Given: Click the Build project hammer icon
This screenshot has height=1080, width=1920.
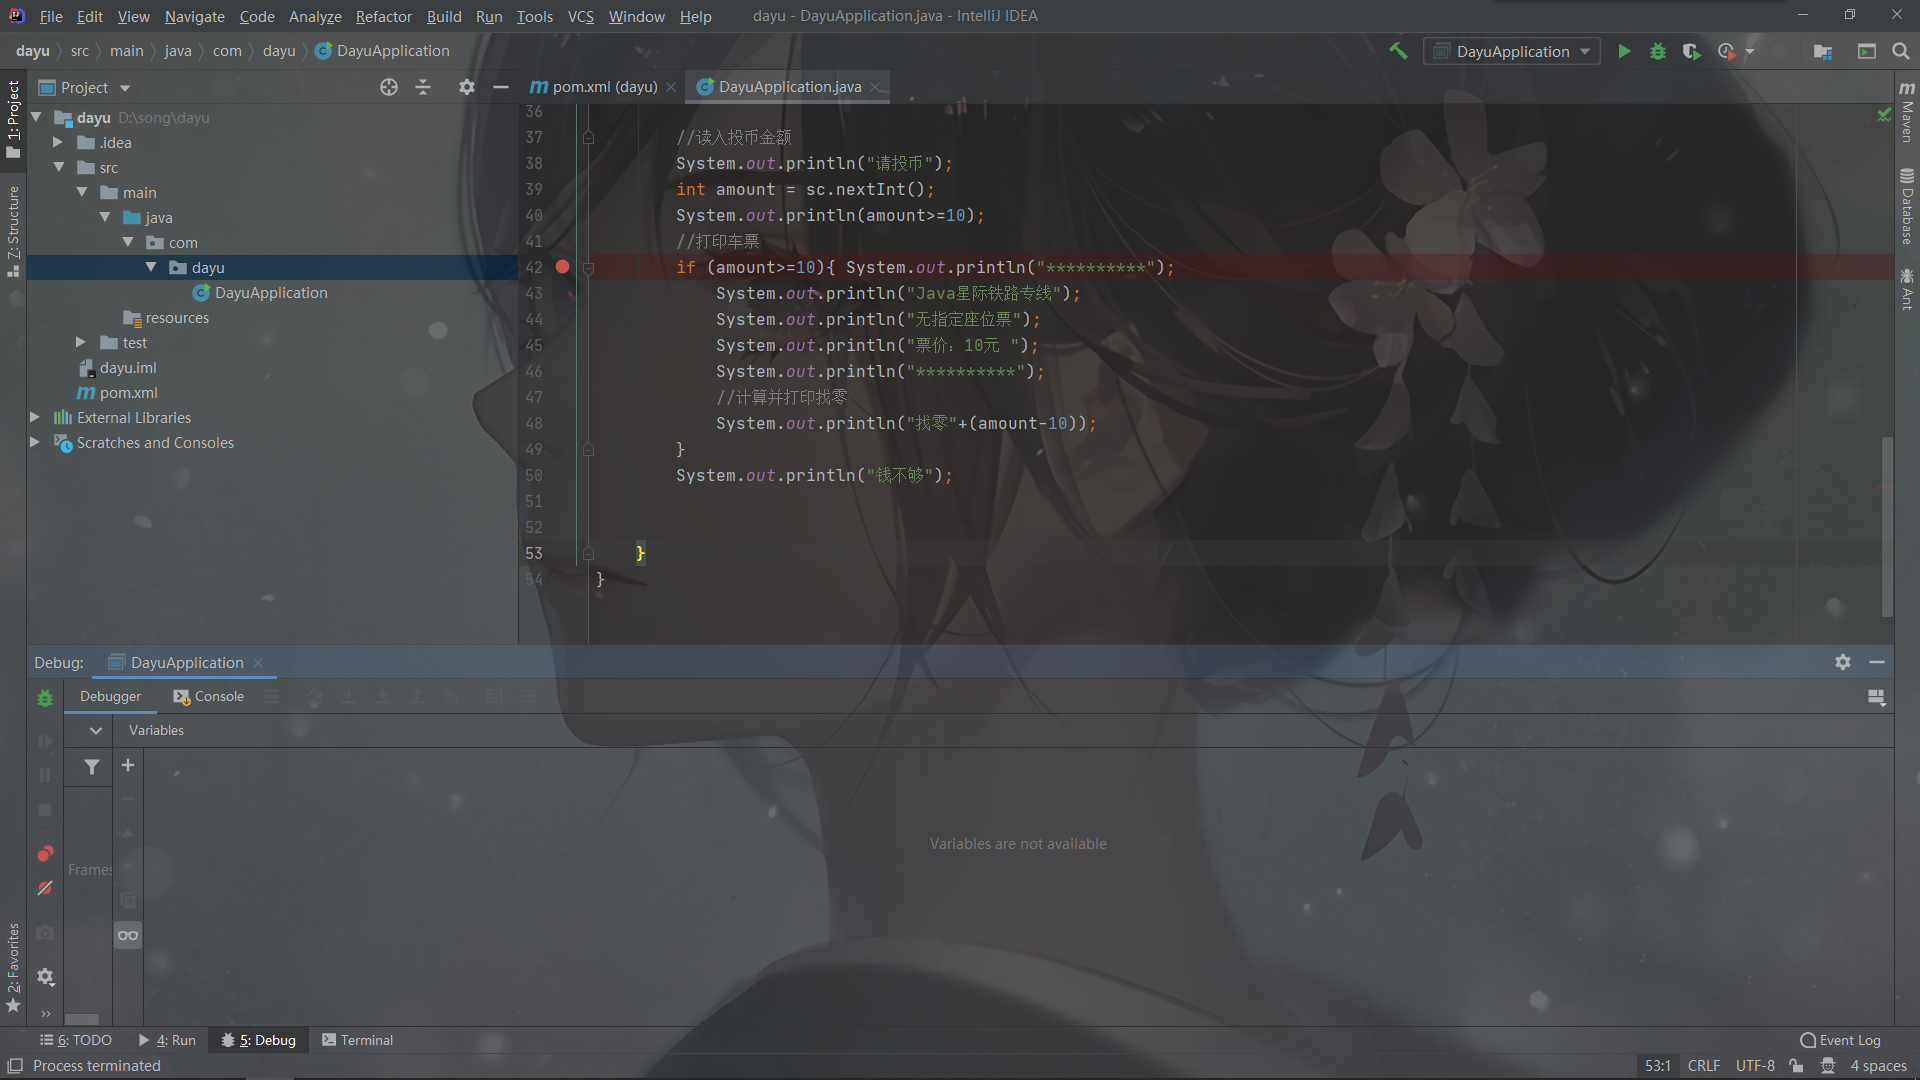Looking at the screenshot, I should point(1398,51).
